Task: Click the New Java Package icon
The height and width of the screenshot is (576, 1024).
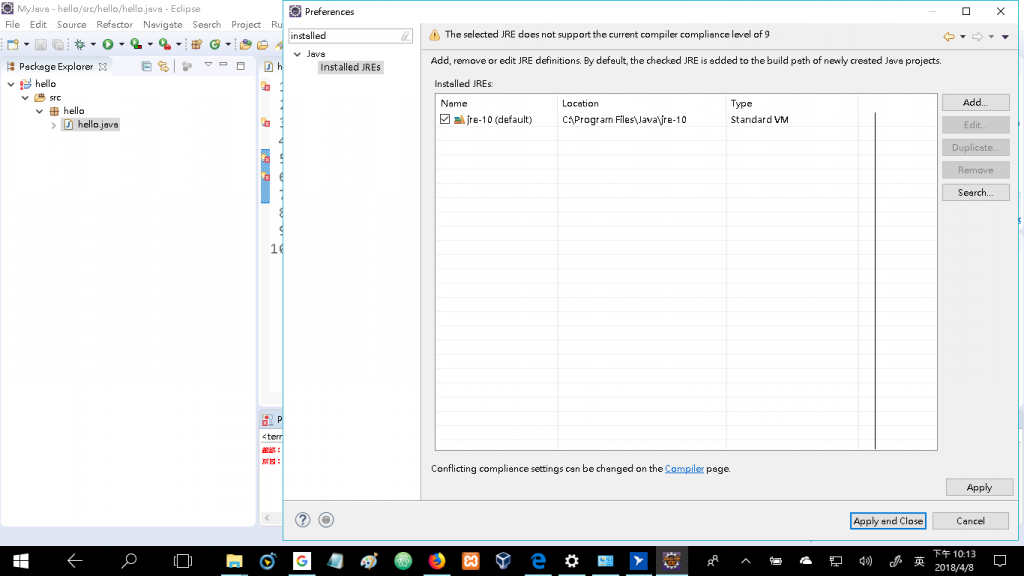Action: pos(197,44)
